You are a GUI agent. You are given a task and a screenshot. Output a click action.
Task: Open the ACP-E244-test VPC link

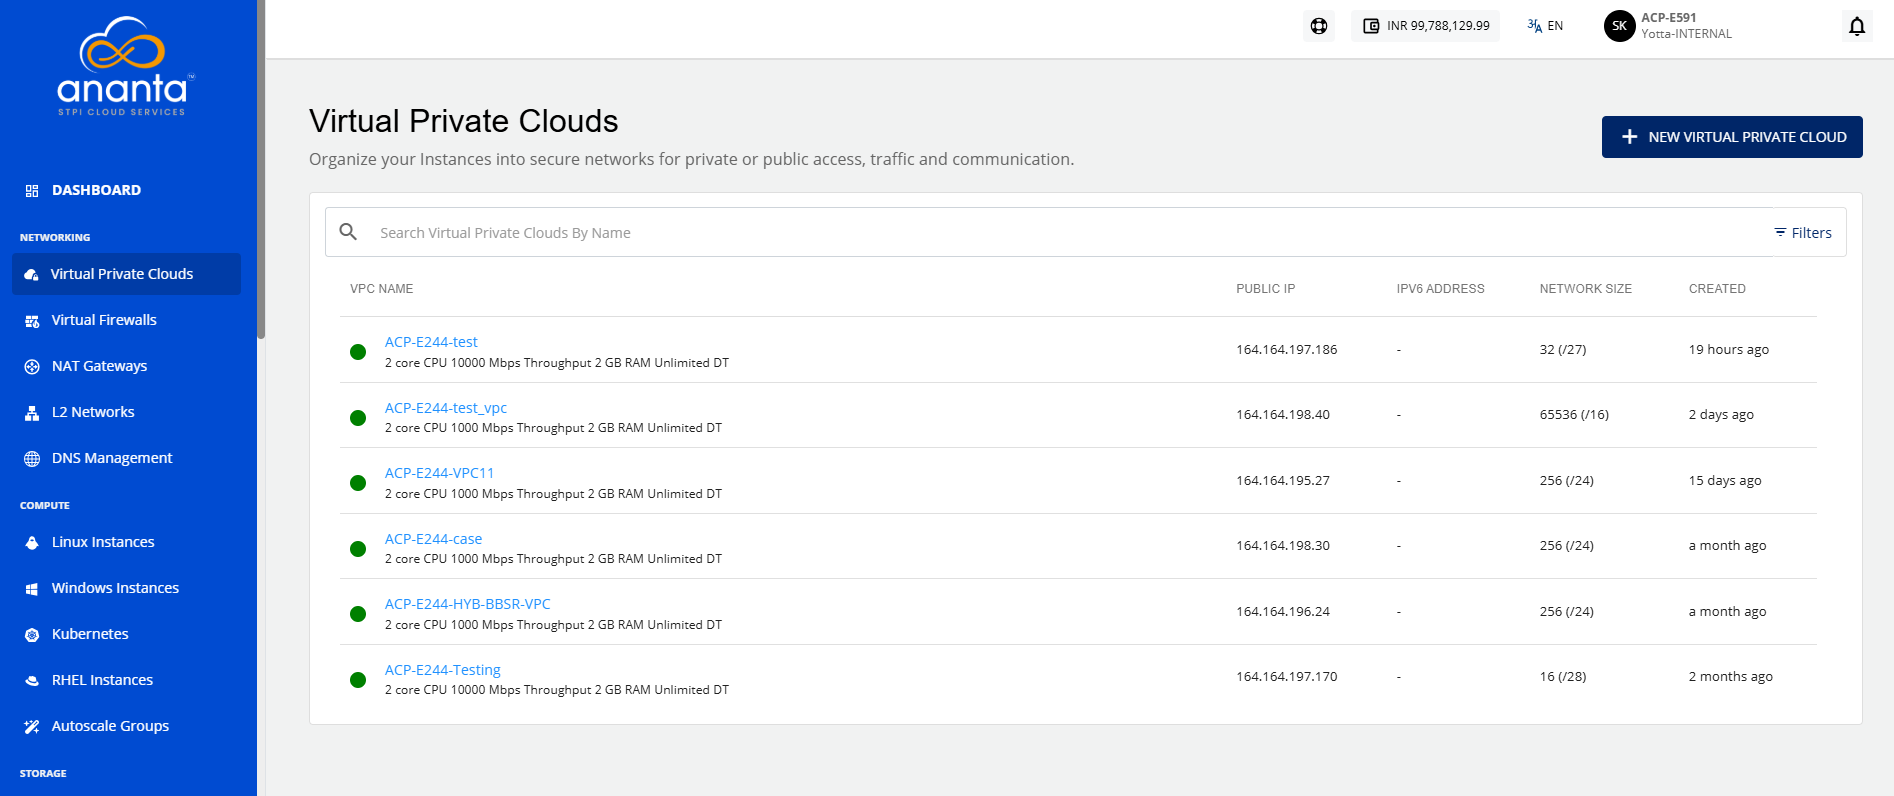(431, 342)
